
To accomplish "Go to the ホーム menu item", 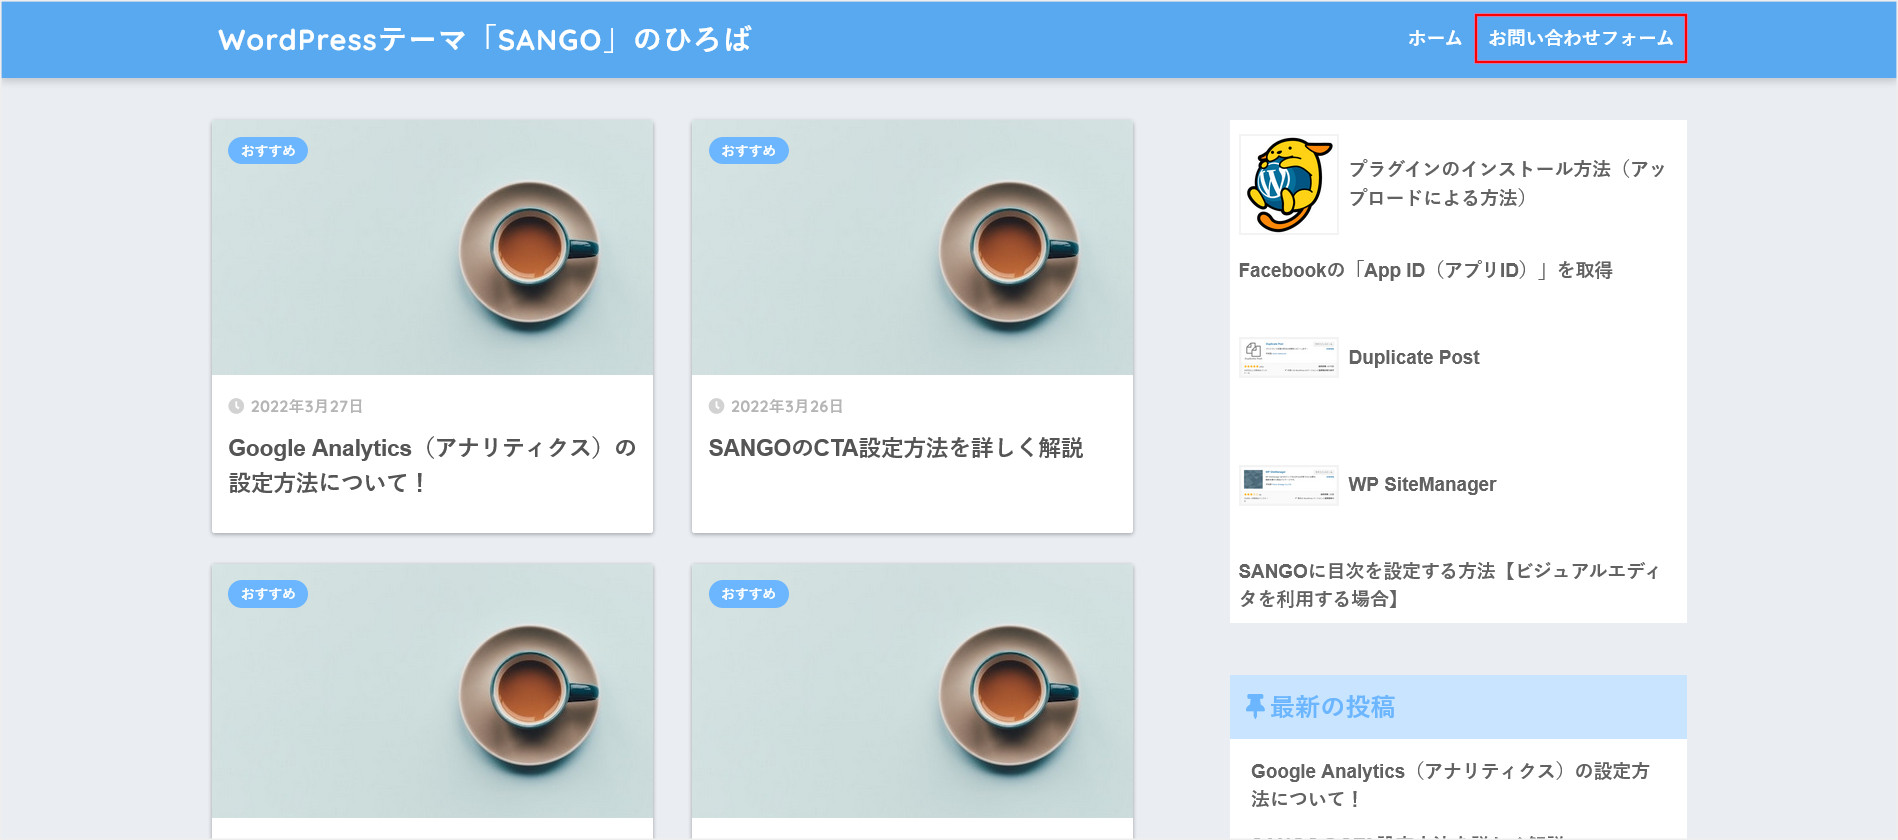I will pyautogui.click(x=1434, y=39).
